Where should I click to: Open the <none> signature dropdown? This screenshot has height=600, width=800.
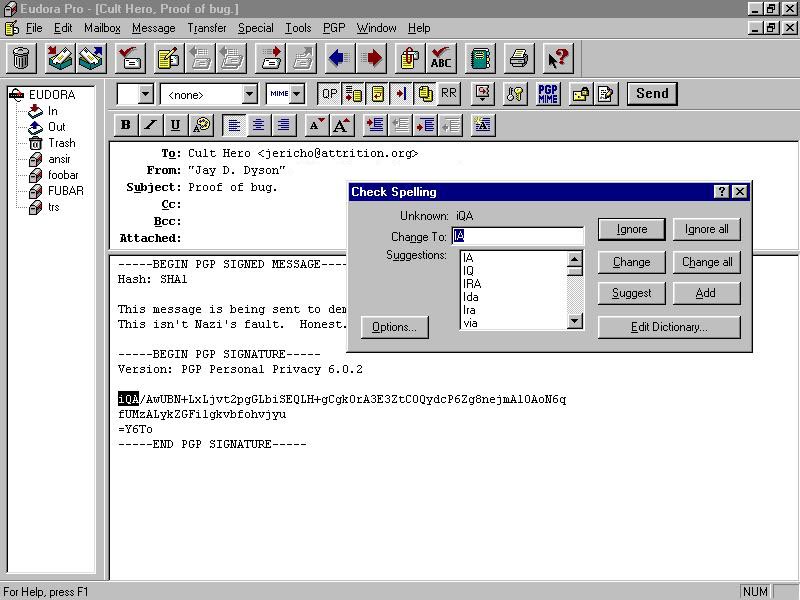tap(209, 94)
